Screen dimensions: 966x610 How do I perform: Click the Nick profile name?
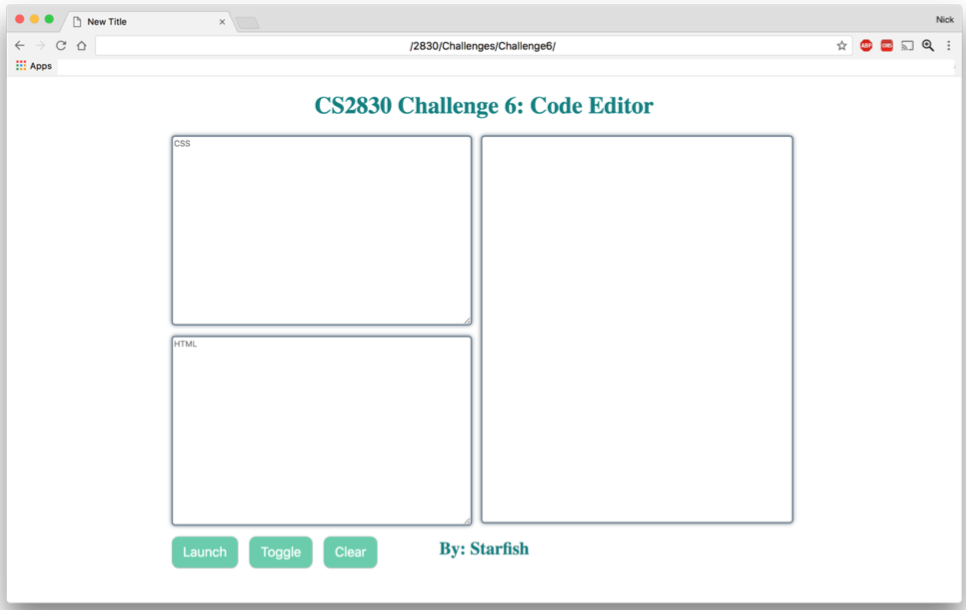(x=944, y=20)
